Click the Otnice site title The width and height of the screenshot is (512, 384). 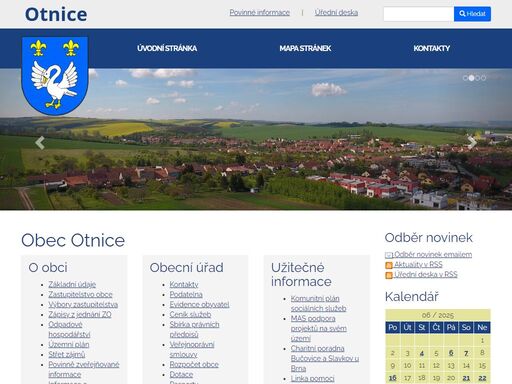(x=56, y=14)
